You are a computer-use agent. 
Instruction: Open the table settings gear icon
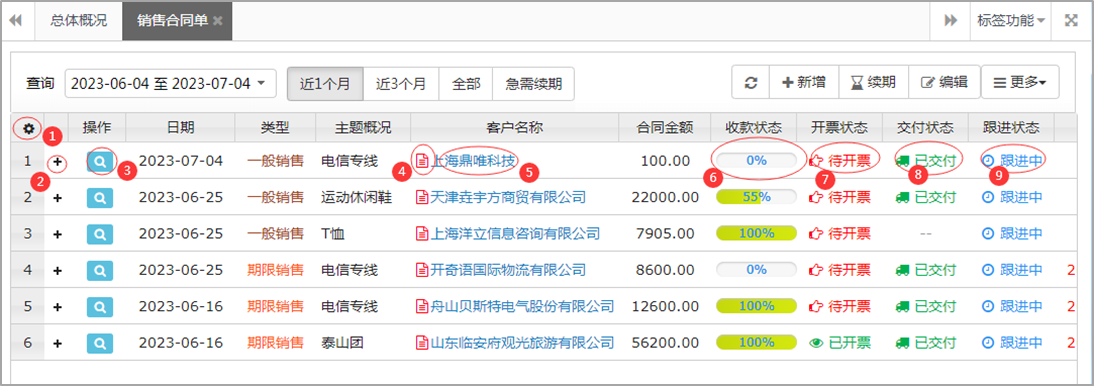(x=29, y=129)
